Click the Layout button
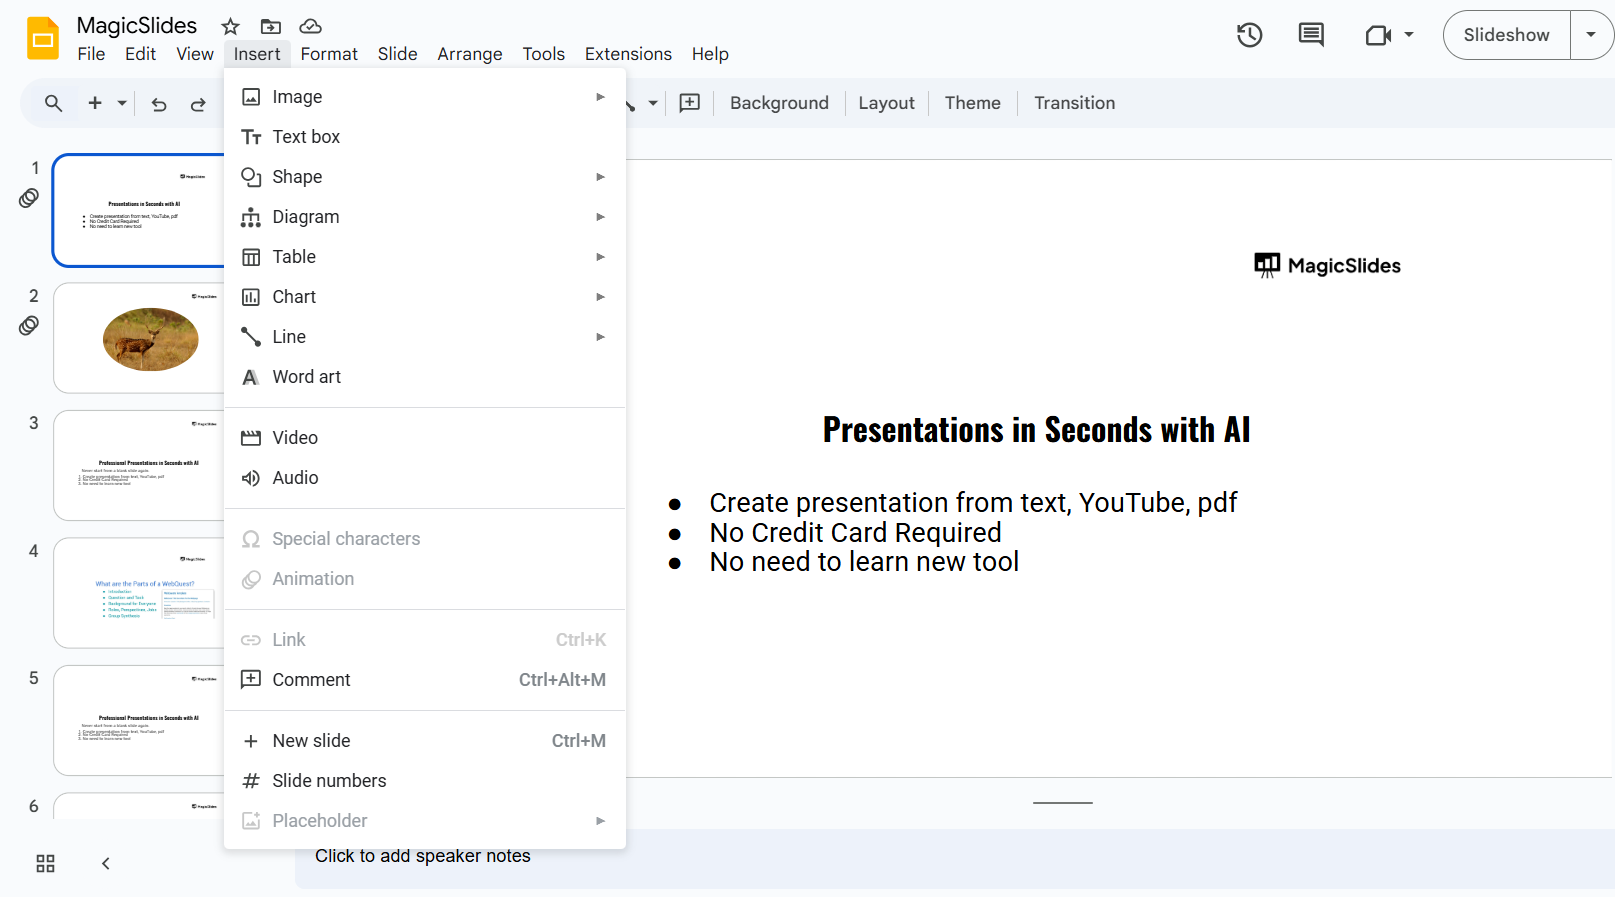Image resolution: width=1615 pixels, height=897 pixels. [886, 103]
